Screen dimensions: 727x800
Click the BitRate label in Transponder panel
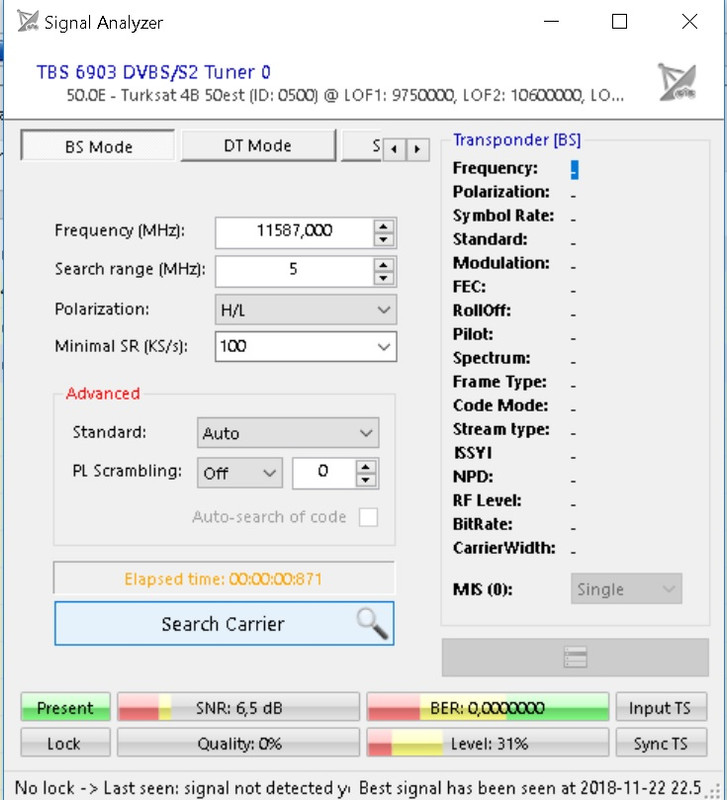pyautogui.click(x=483, y=524)
